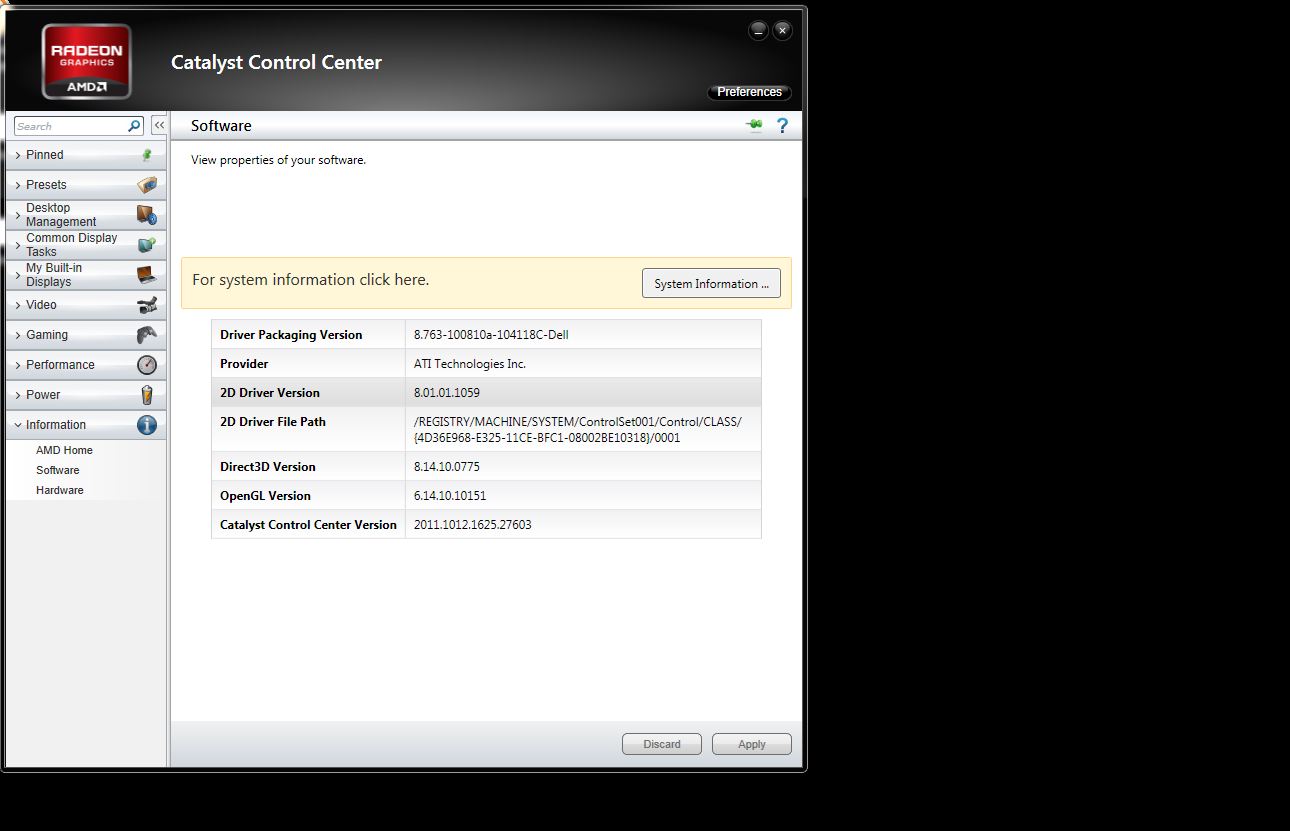
Task: Open help with the question mark icon
Action: (x=782, y=125)
